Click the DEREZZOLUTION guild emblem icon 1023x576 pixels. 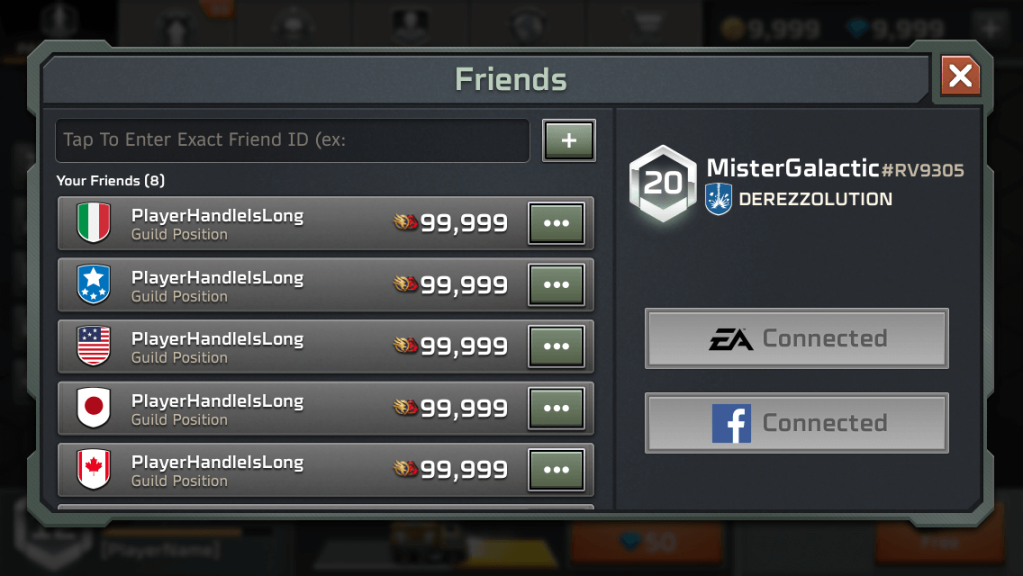[x=718, y=199]
